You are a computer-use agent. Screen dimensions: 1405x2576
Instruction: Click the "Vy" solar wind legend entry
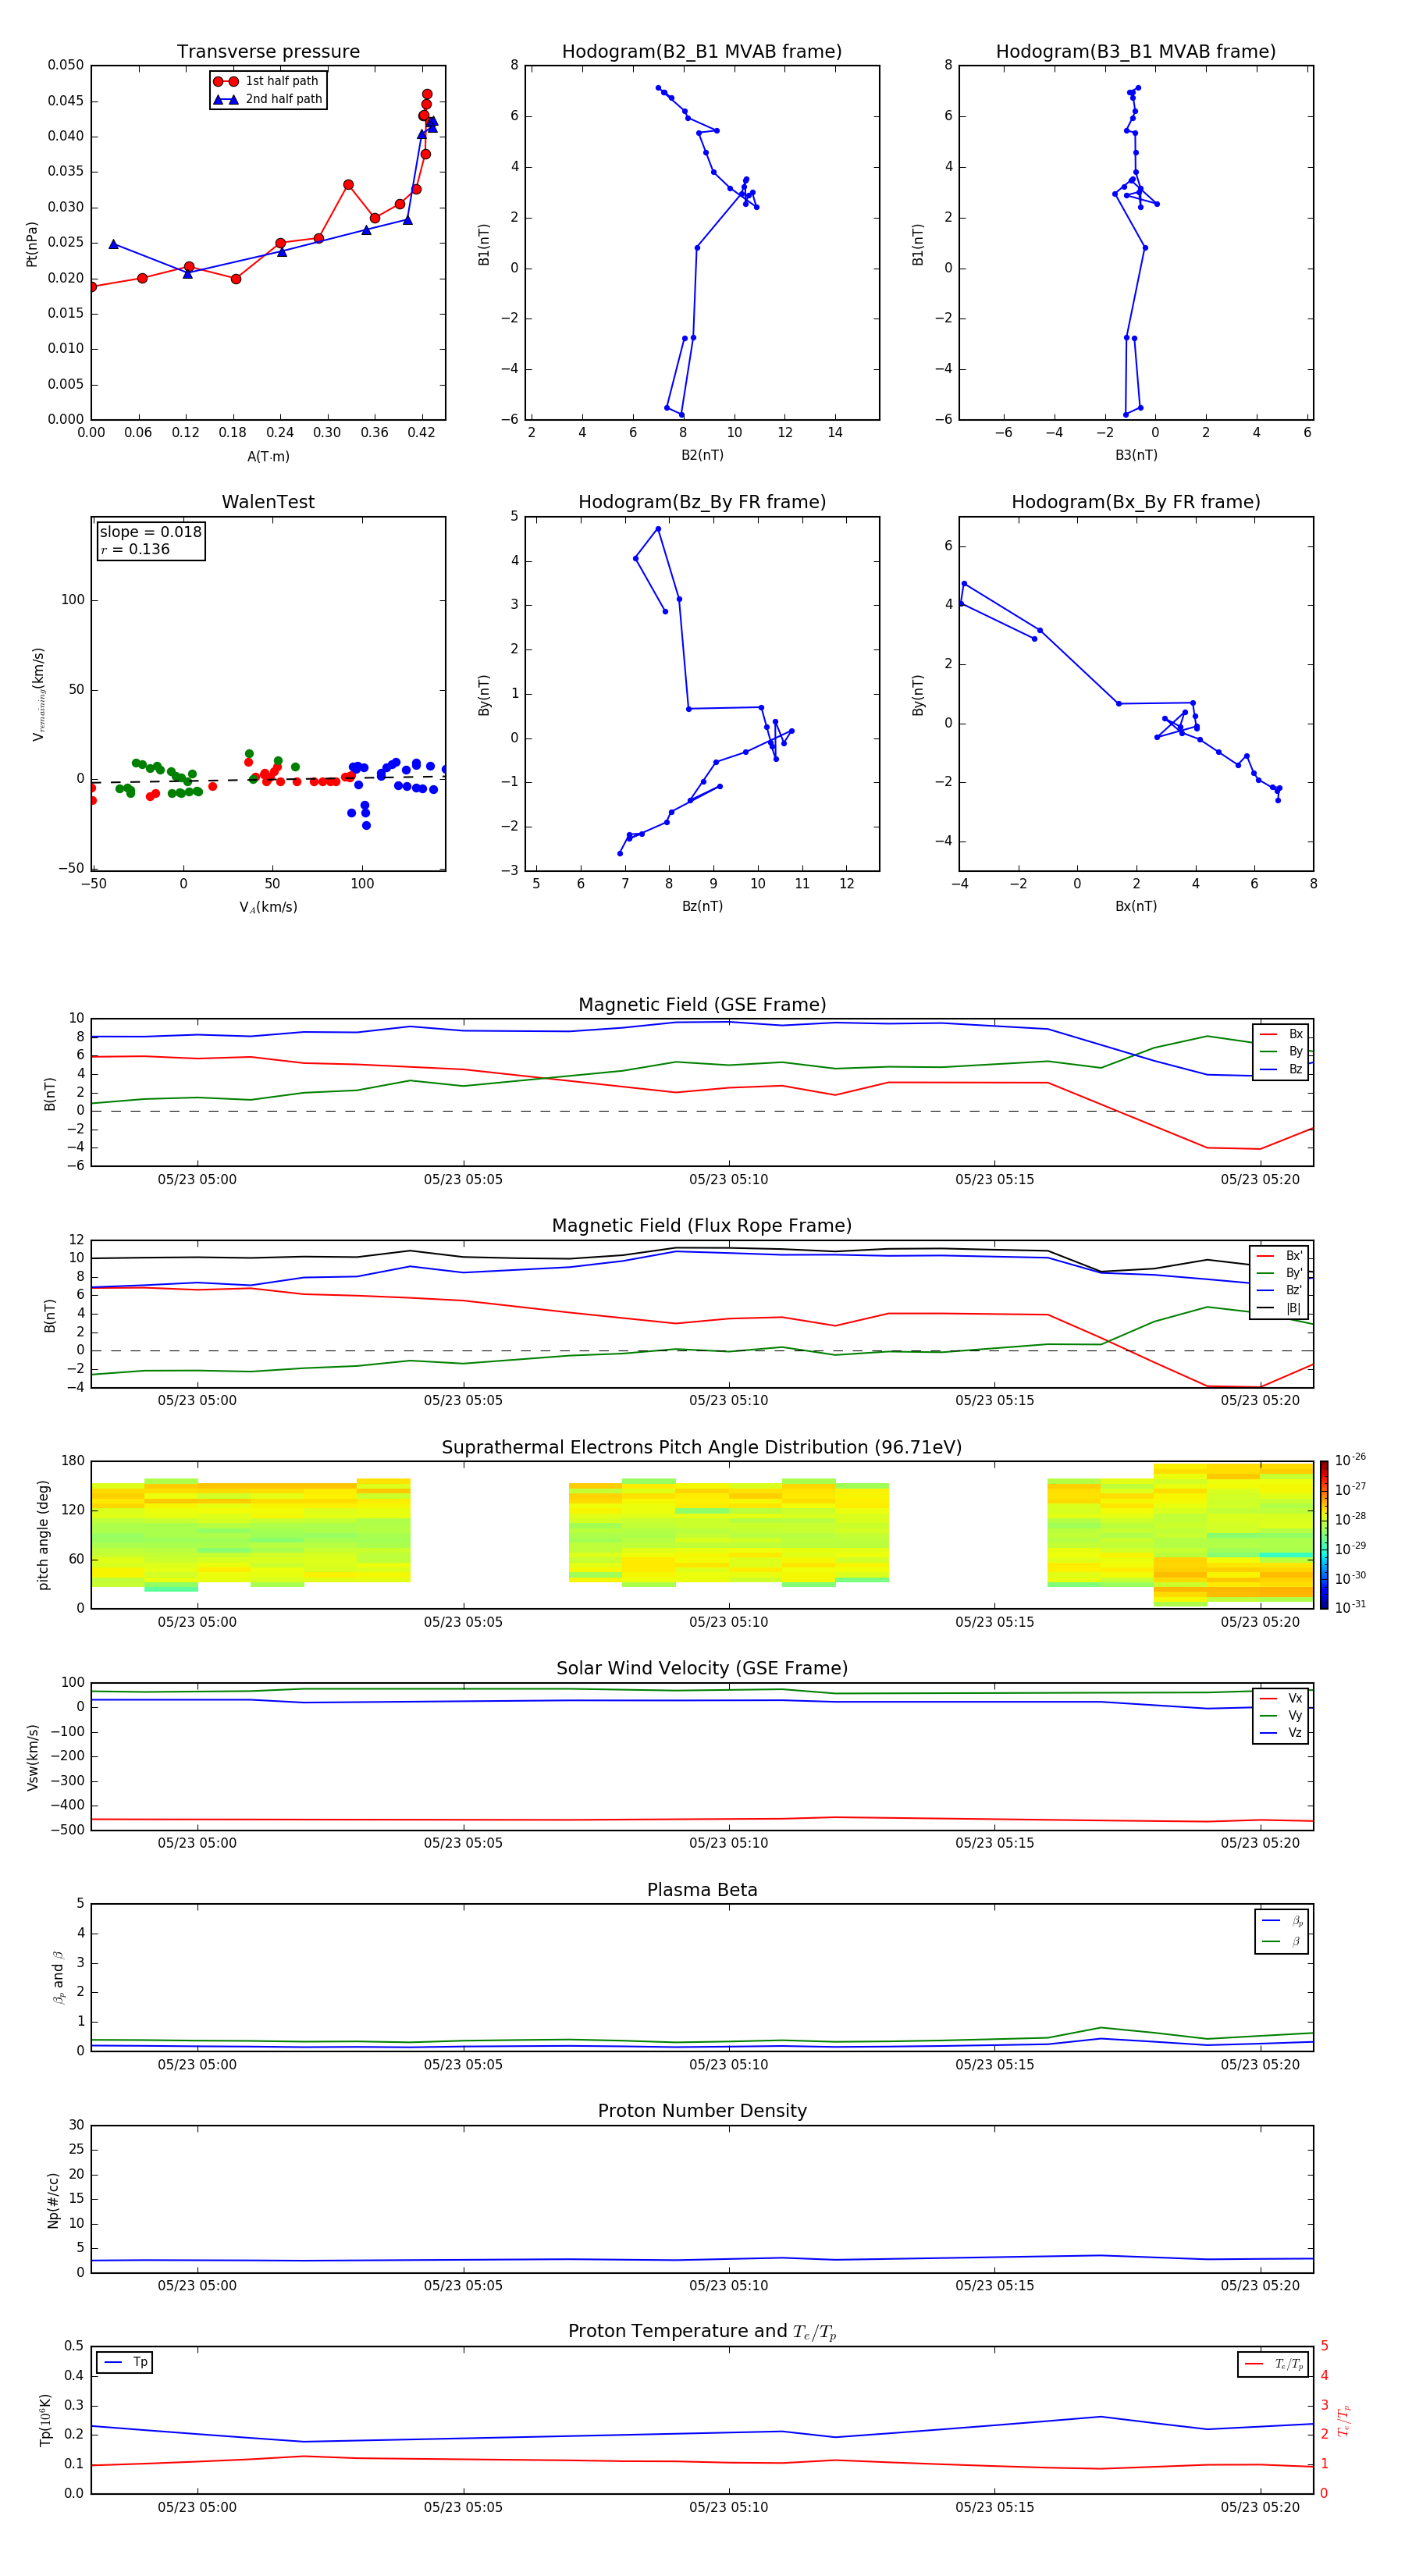[1282, 1716]
